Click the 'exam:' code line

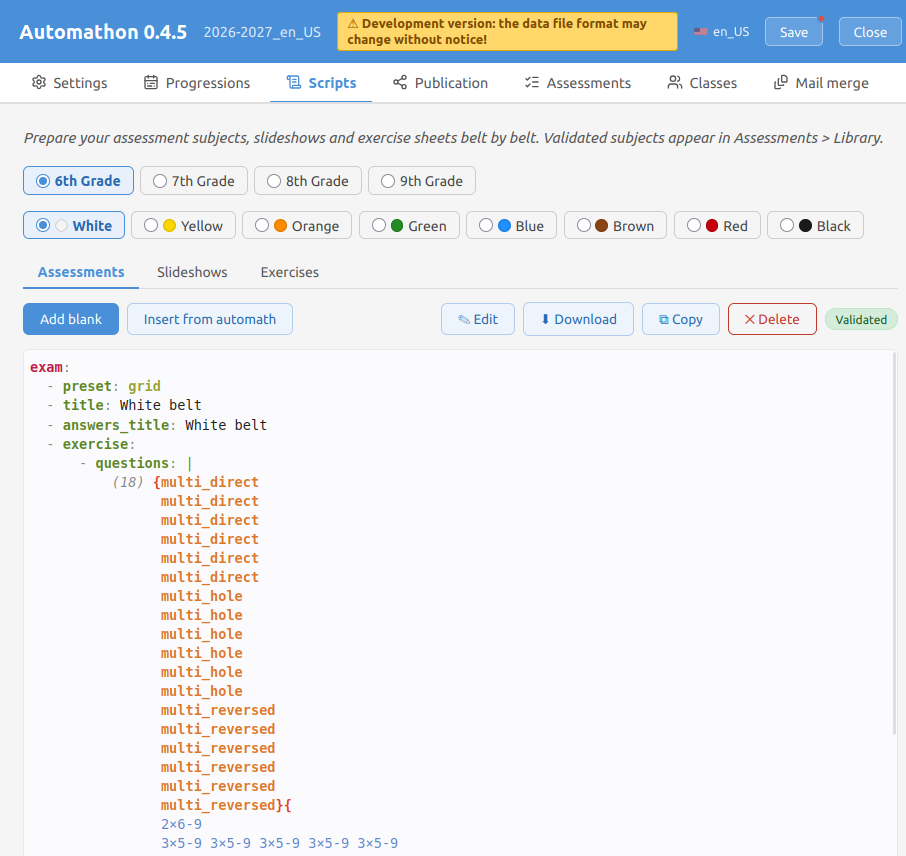(x=50, y=367)
